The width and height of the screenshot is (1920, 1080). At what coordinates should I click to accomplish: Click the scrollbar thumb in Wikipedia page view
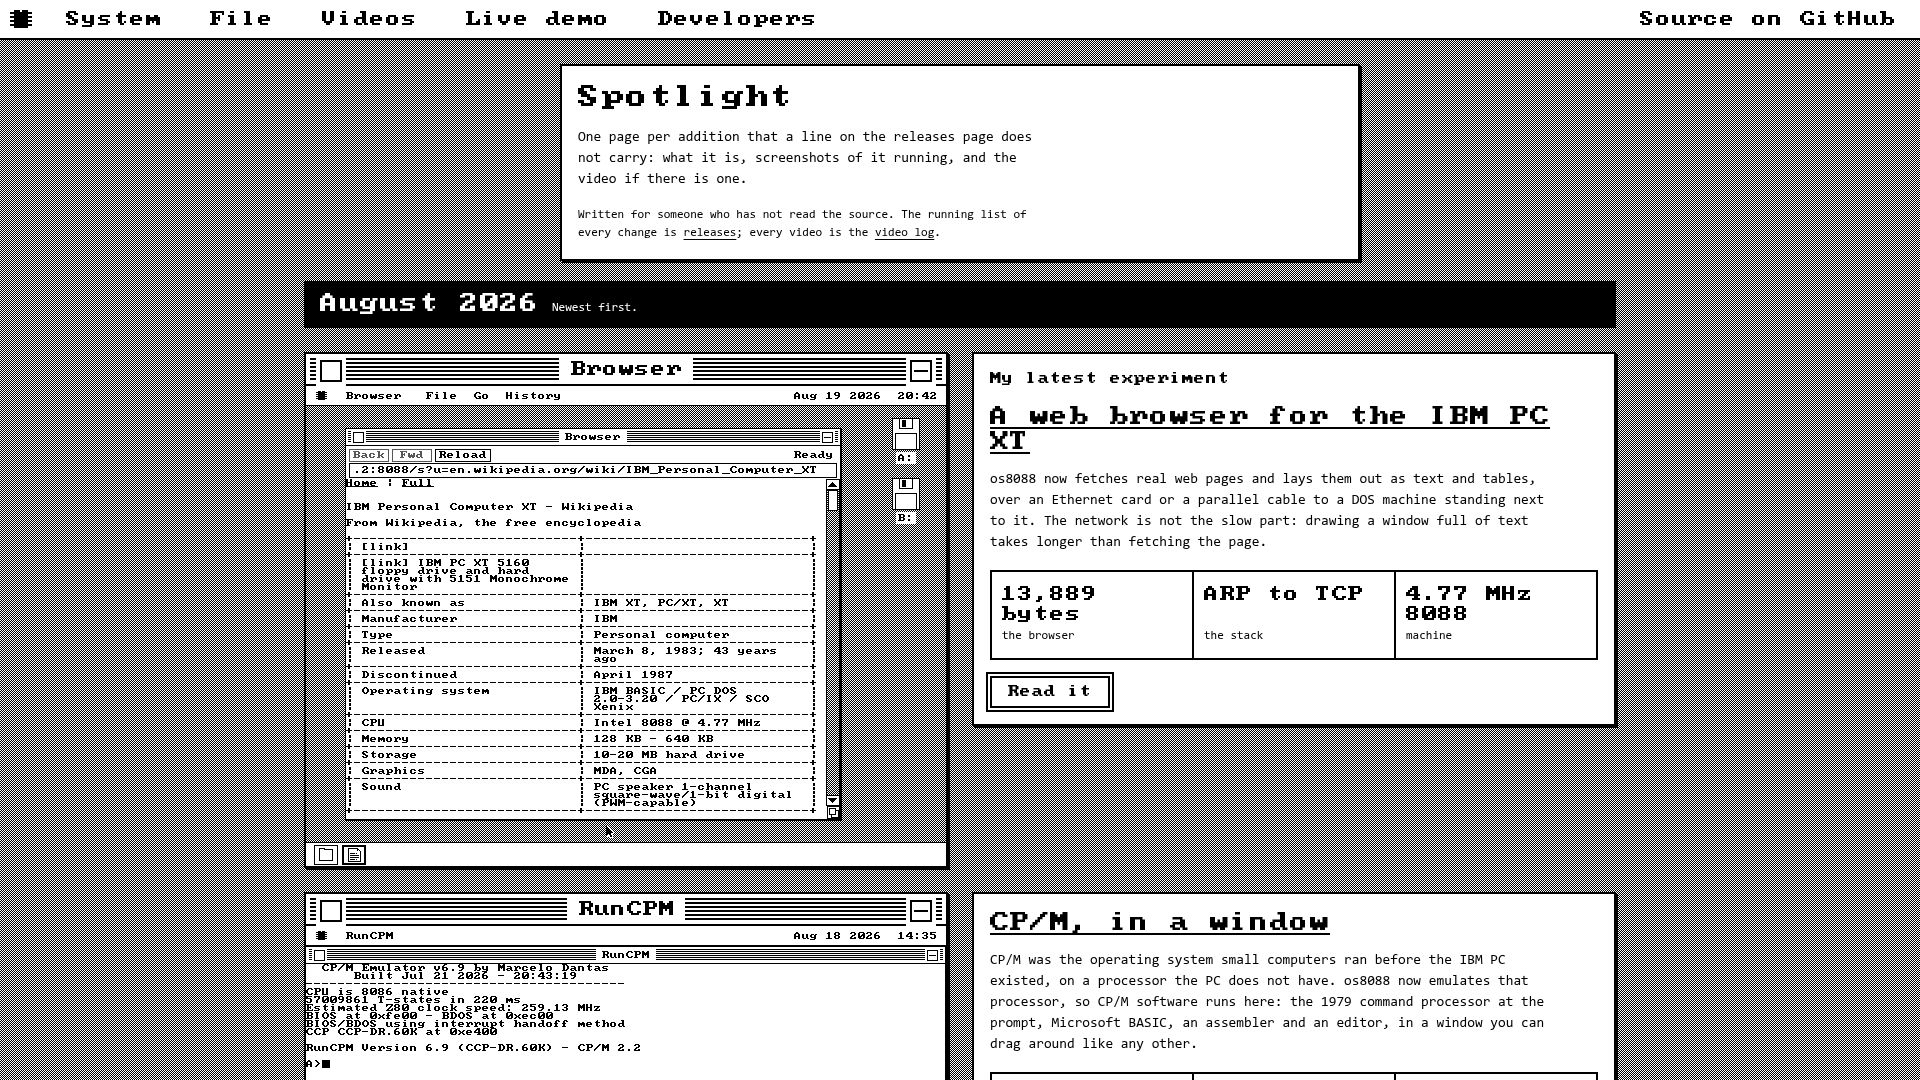tap(833, 501)
